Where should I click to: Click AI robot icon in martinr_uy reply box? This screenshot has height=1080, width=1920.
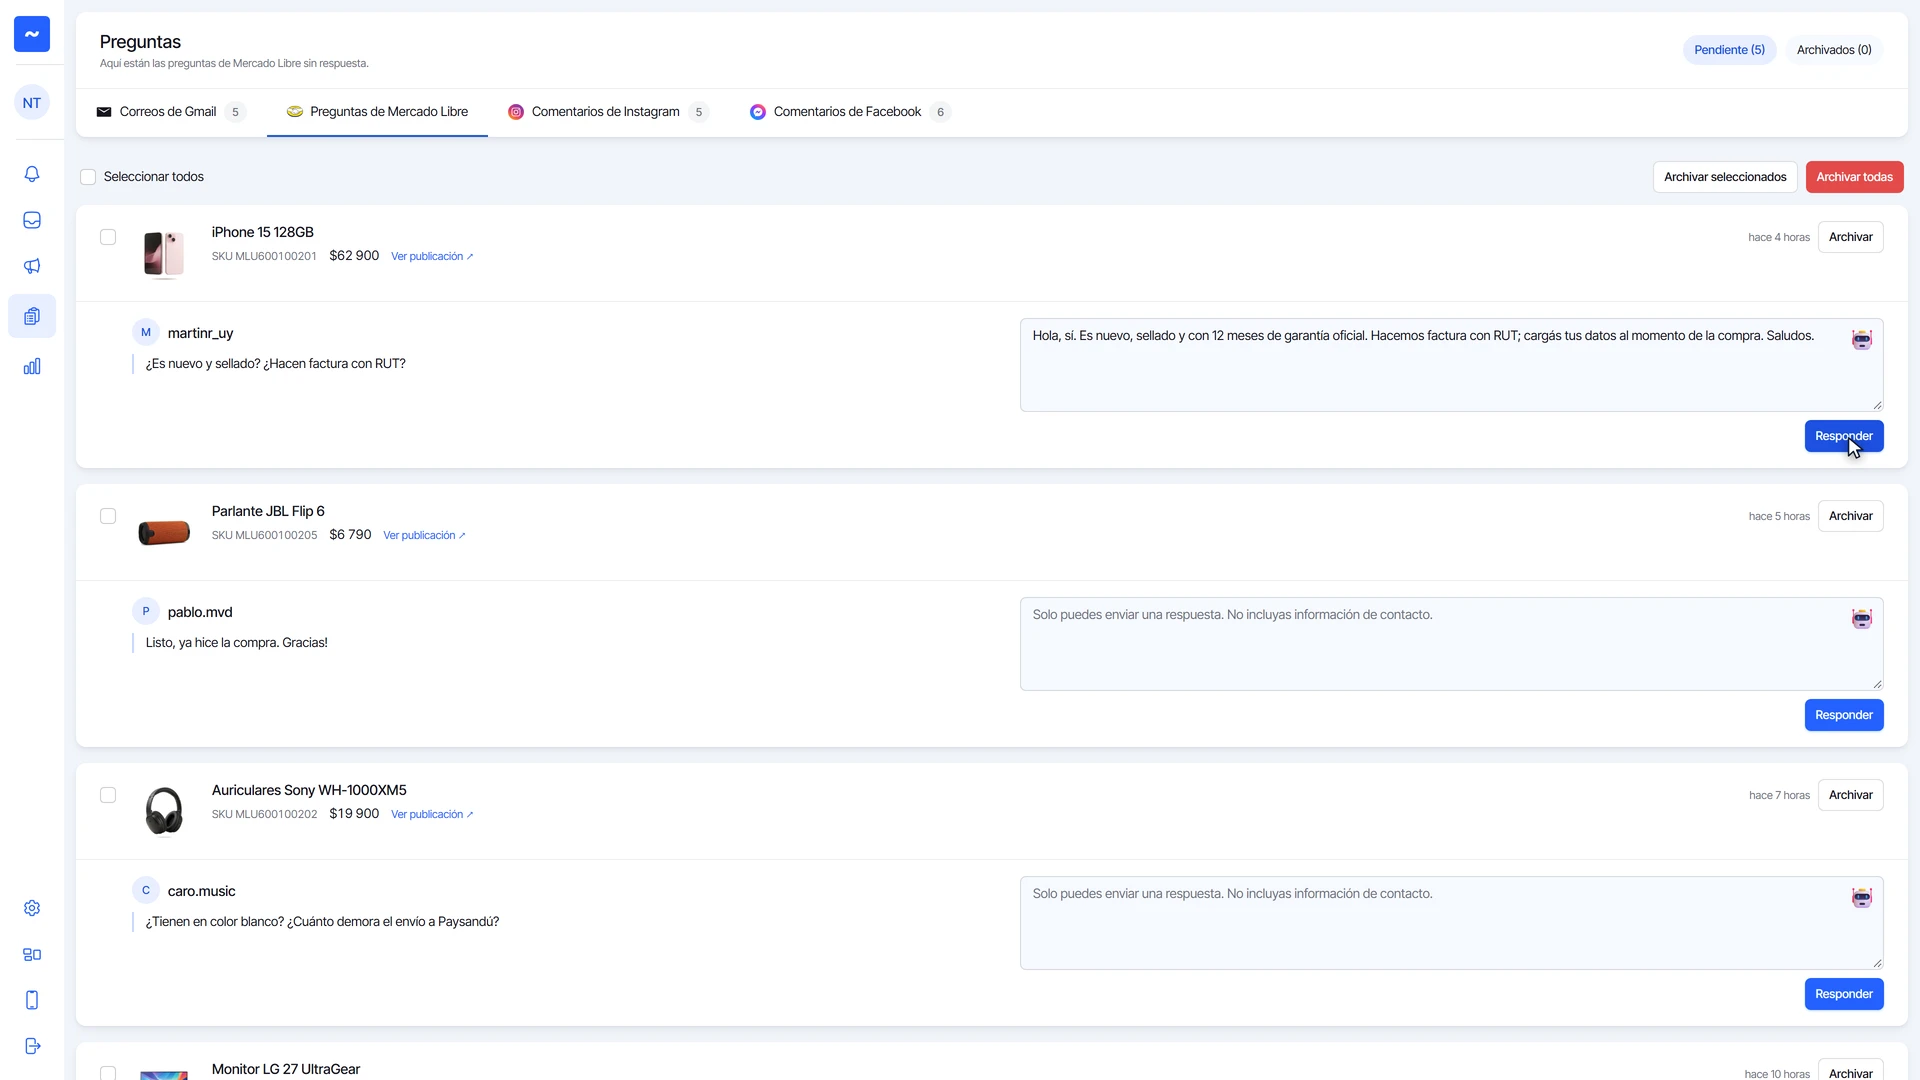(x=1861, y=340)
